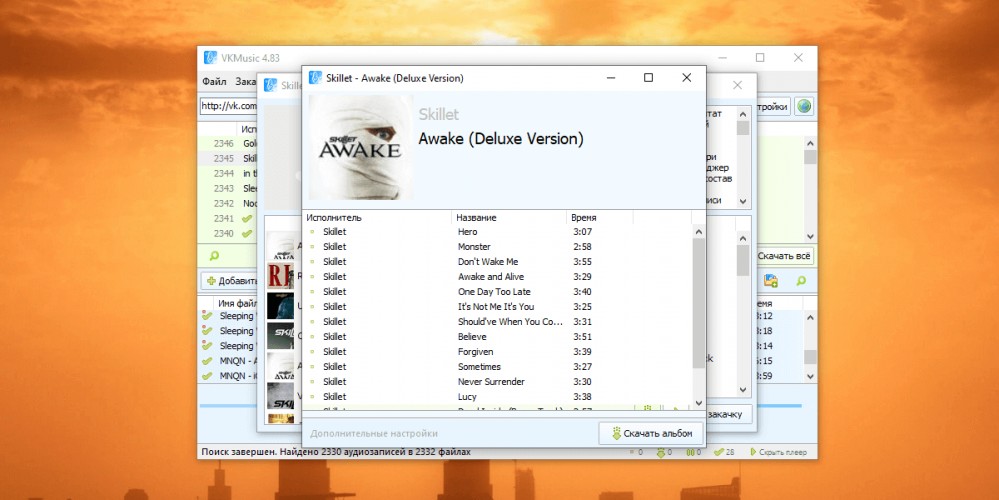
Task: Click the green search icon below results list
Action: [214, 256]
